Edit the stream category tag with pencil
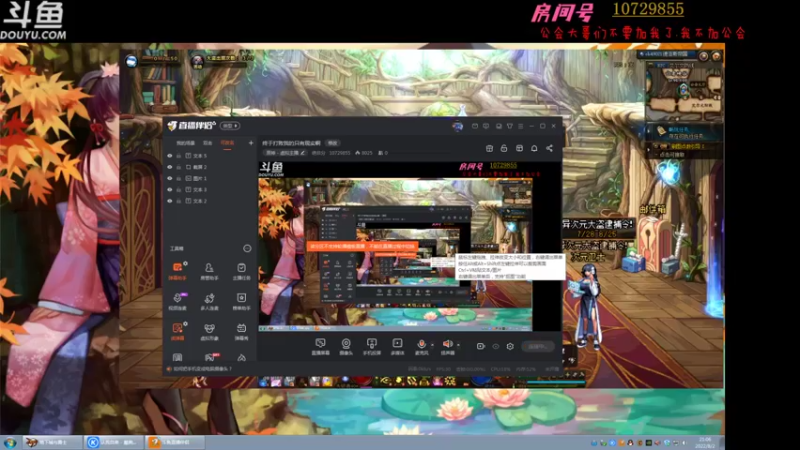Screen dimensions: 800x450 coord(285,153)
